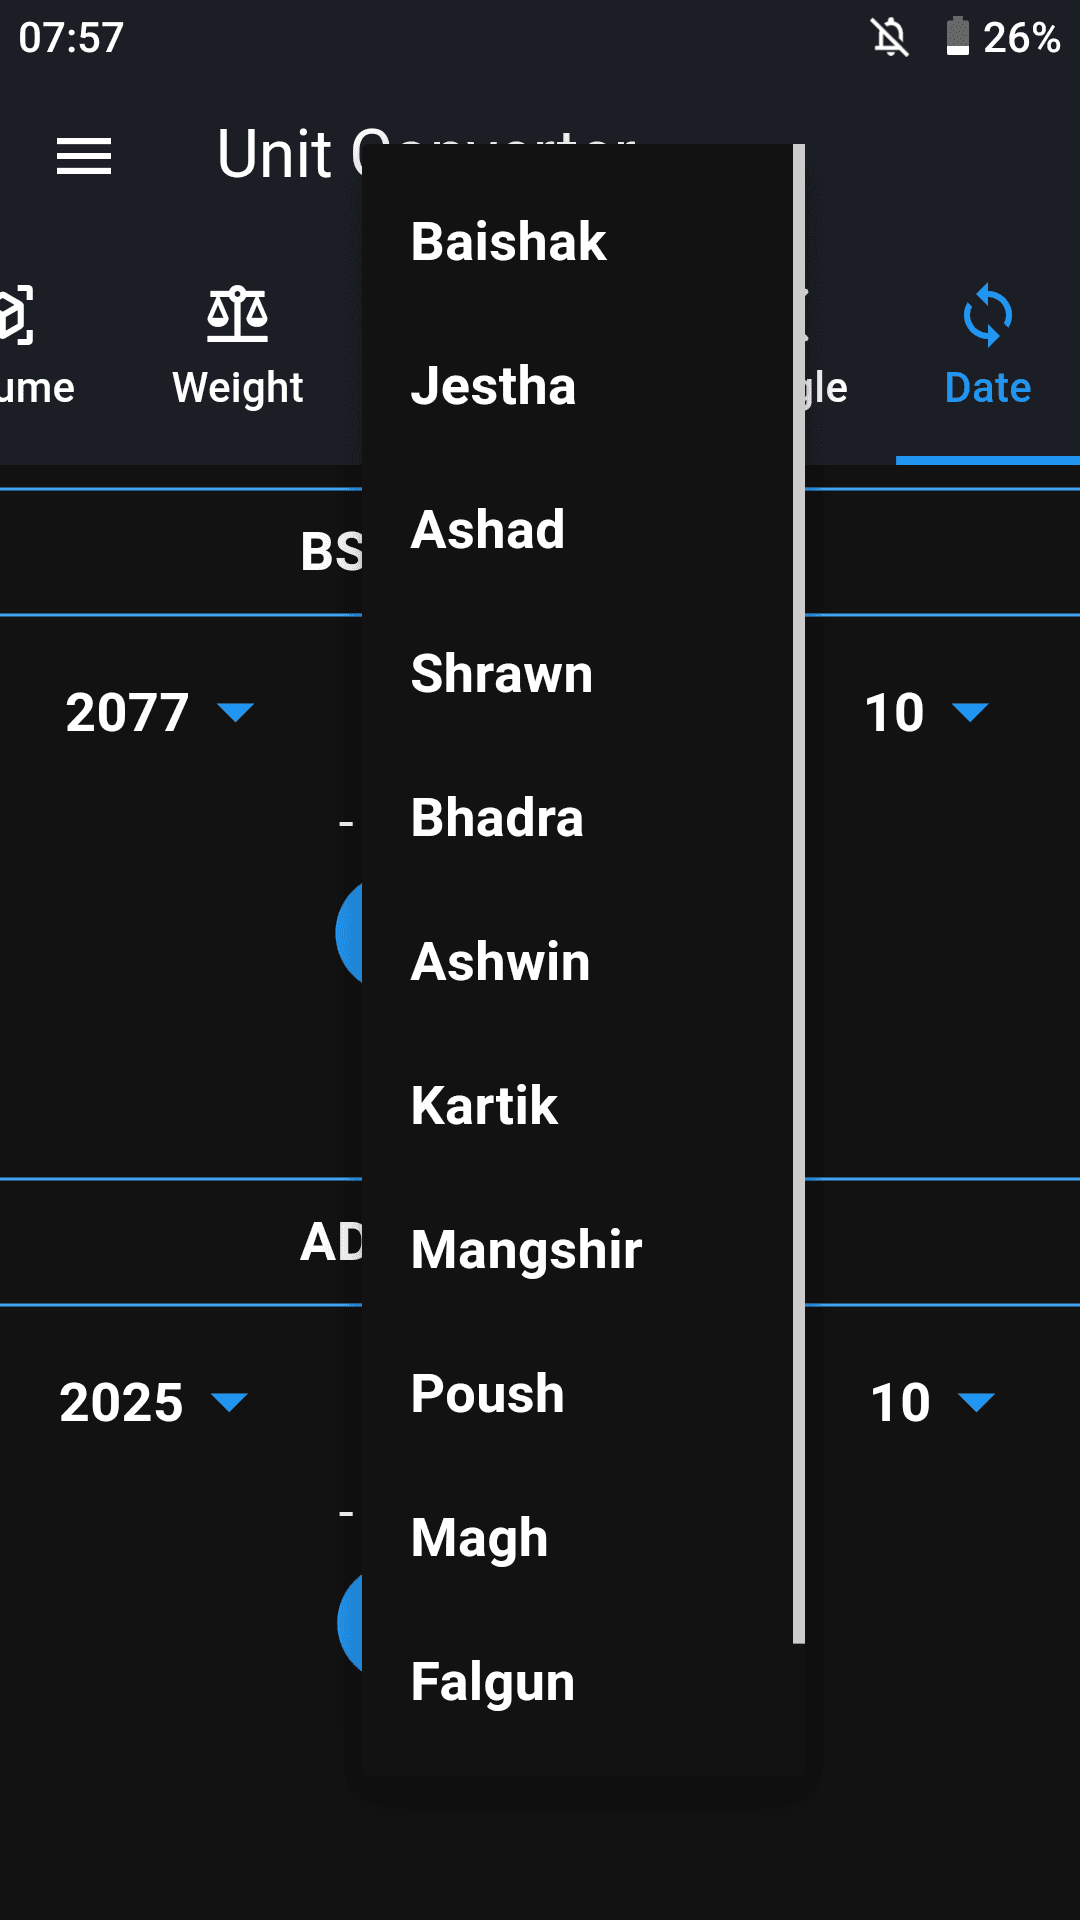
Task: Switch to the Date tab label
Action: [x=988, y=388]
